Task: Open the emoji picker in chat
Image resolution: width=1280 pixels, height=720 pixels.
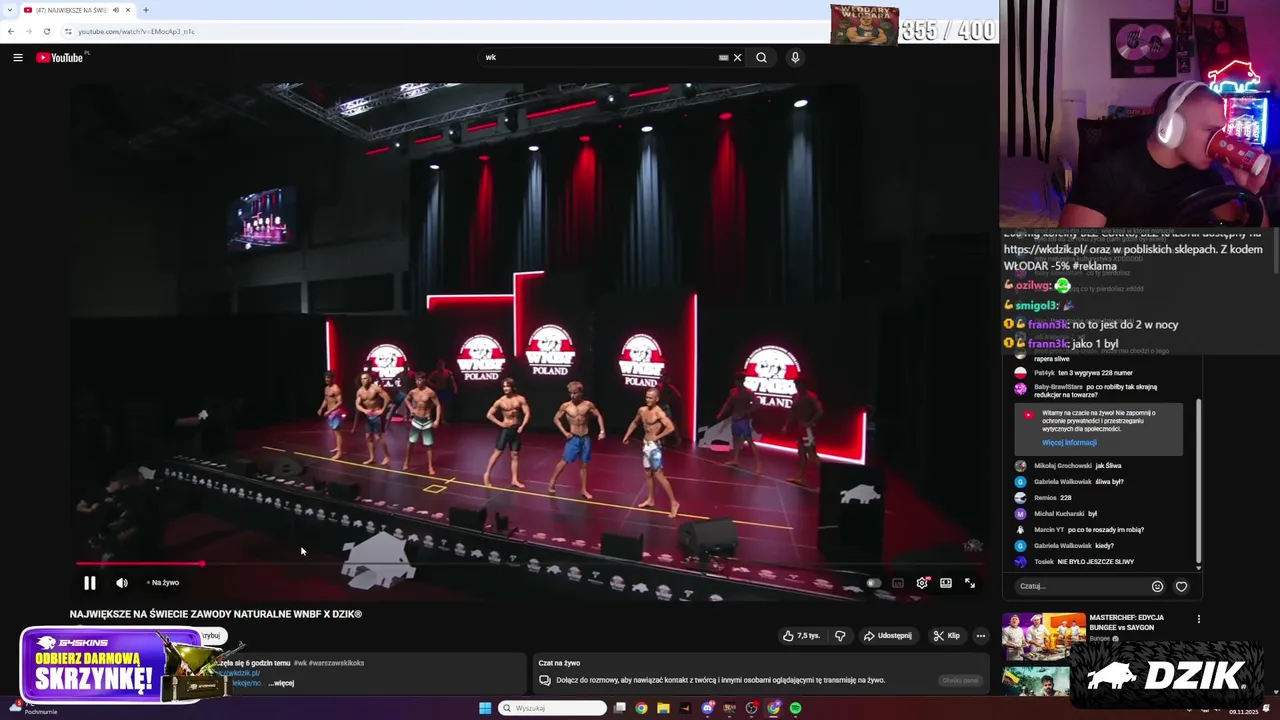Action: (x=1158, y=587)
